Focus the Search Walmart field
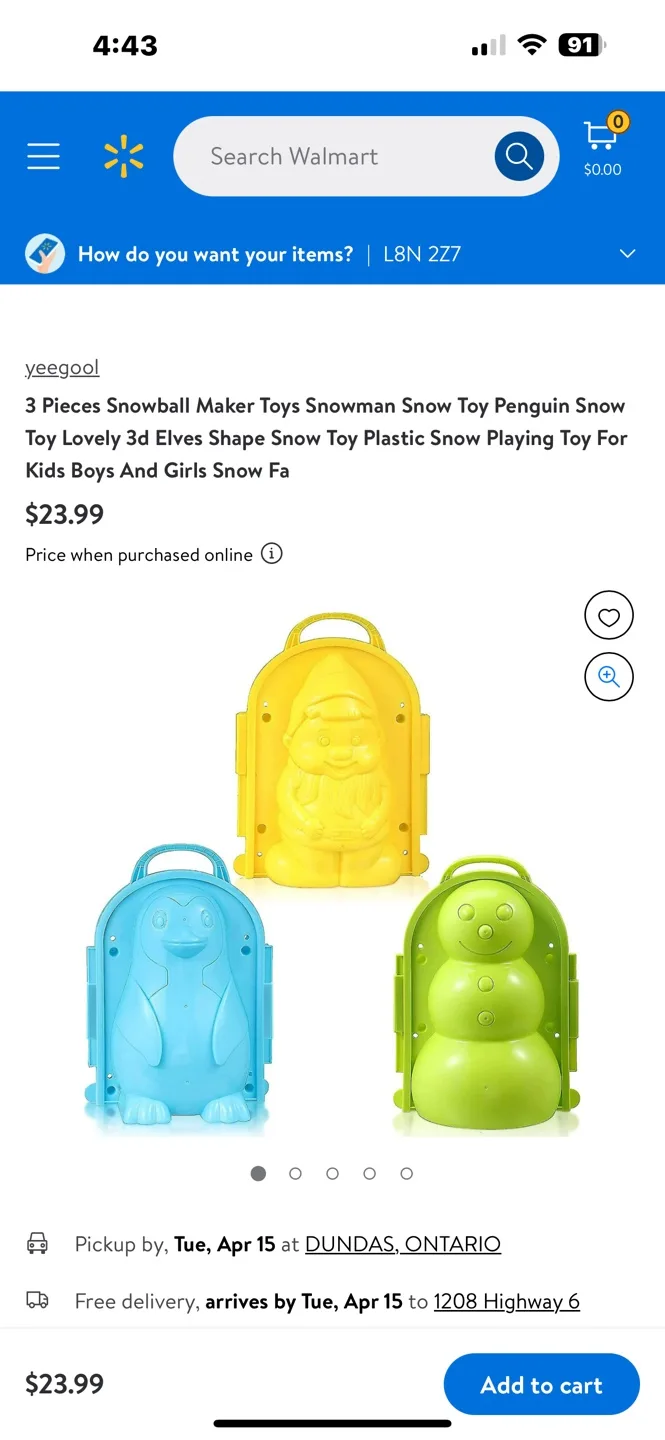 335,156
